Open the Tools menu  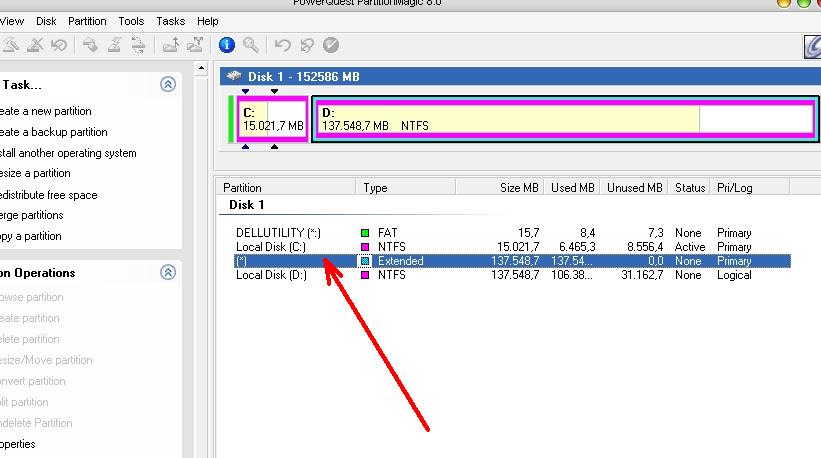pyautogui.click(x=131, y=21)
